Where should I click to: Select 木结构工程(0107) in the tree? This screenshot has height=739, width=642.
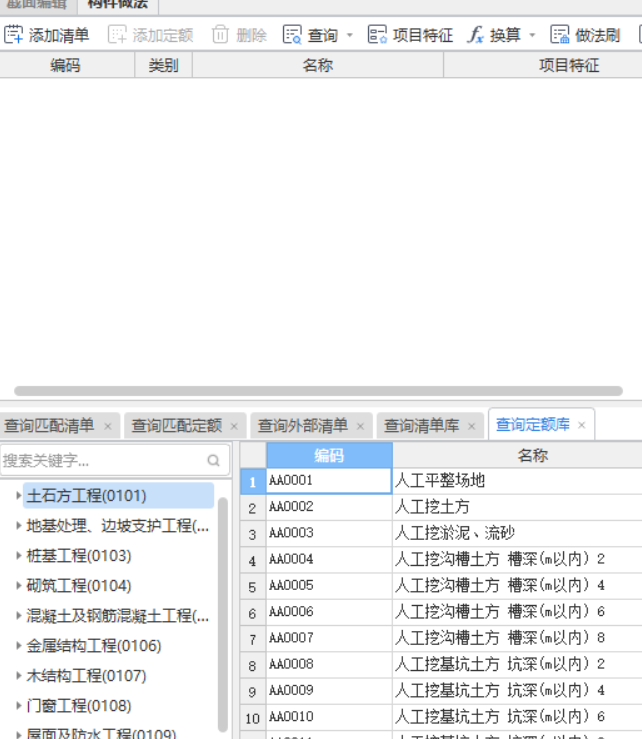(86, 675)
